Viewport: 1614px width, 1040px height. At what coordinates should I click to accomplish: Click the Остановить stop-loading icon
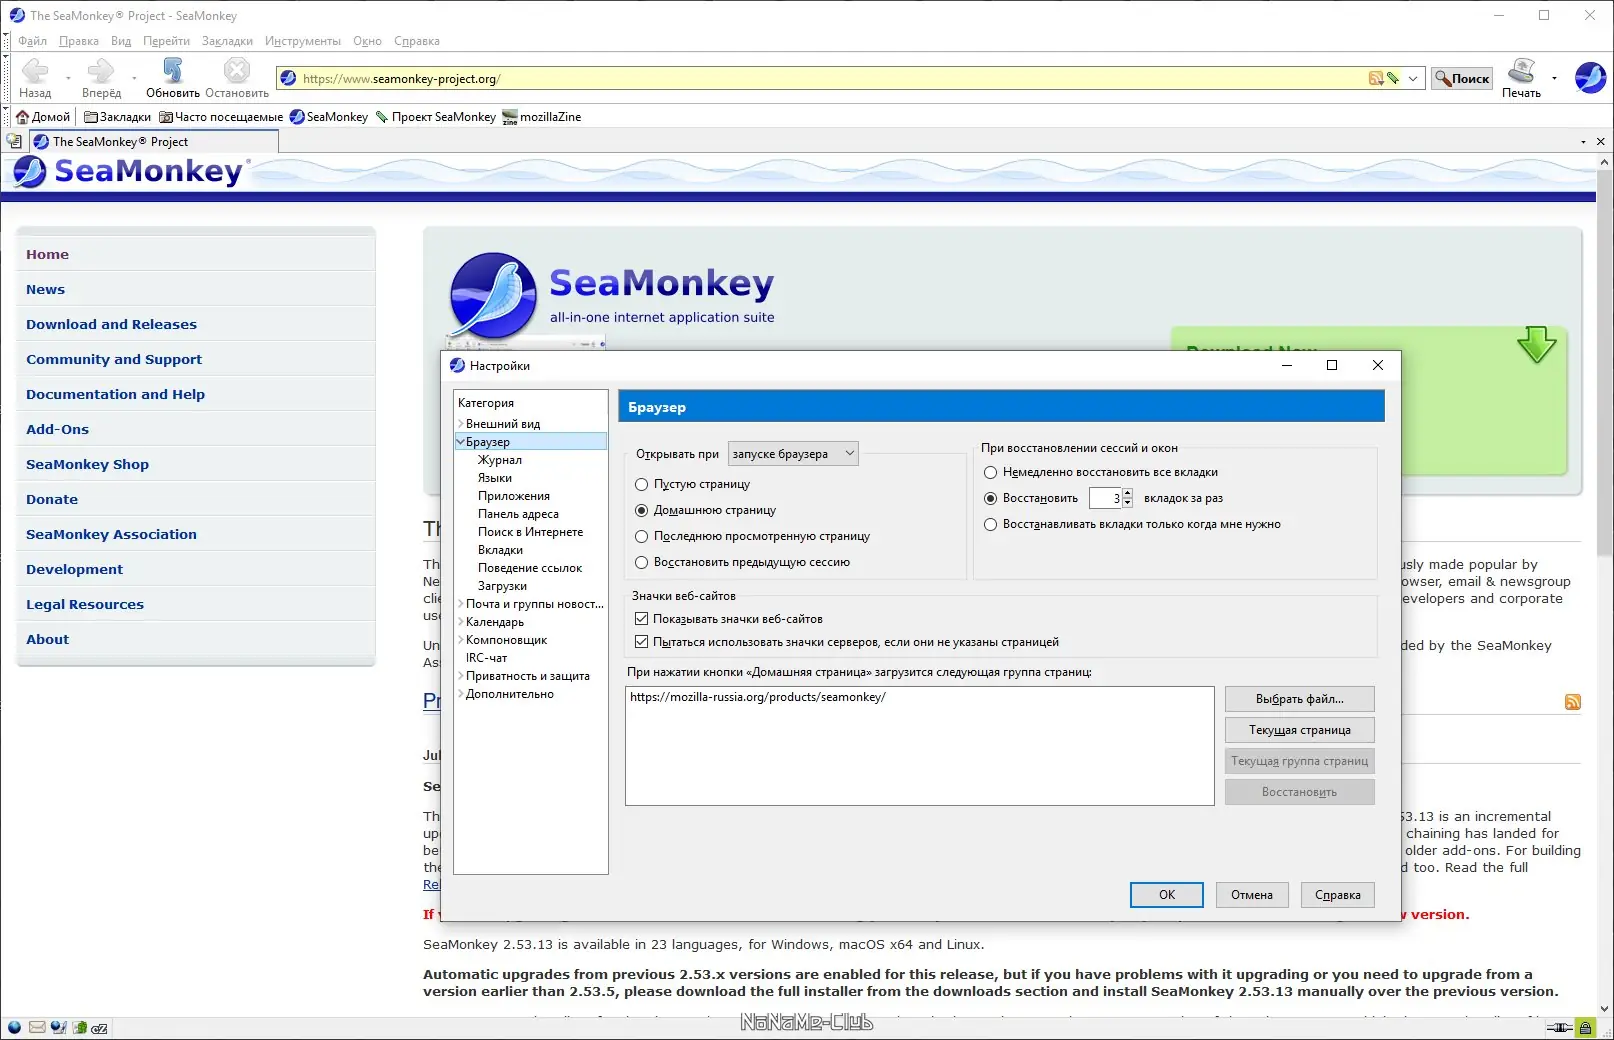pos(237,70)
